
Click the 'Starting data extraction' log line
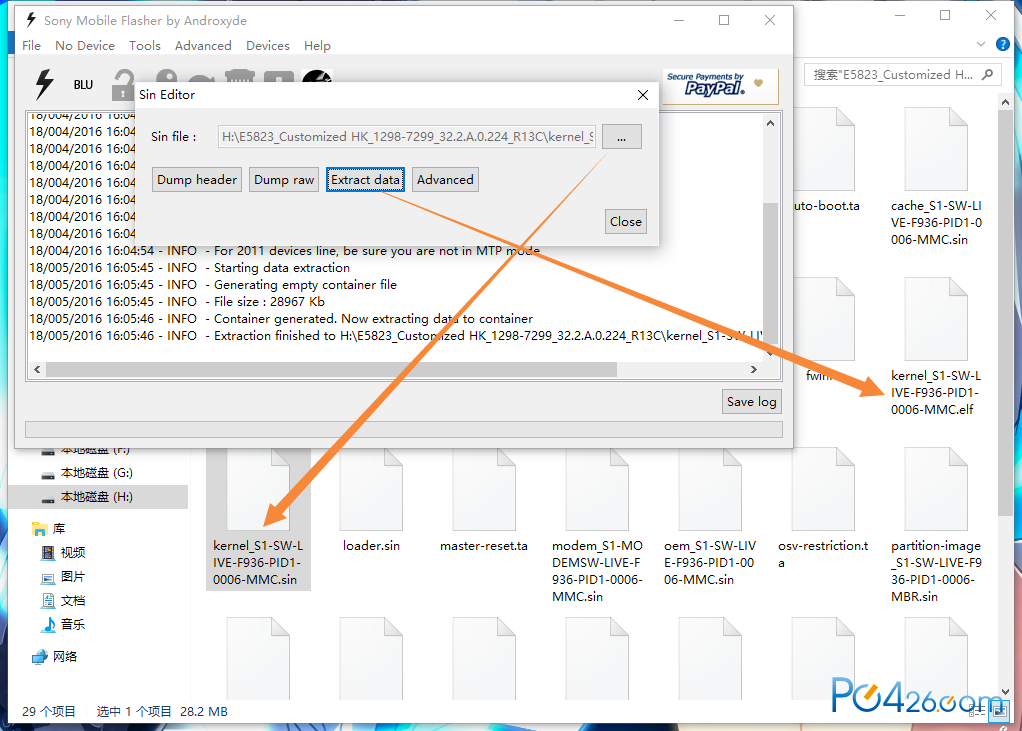pos(190,268)
